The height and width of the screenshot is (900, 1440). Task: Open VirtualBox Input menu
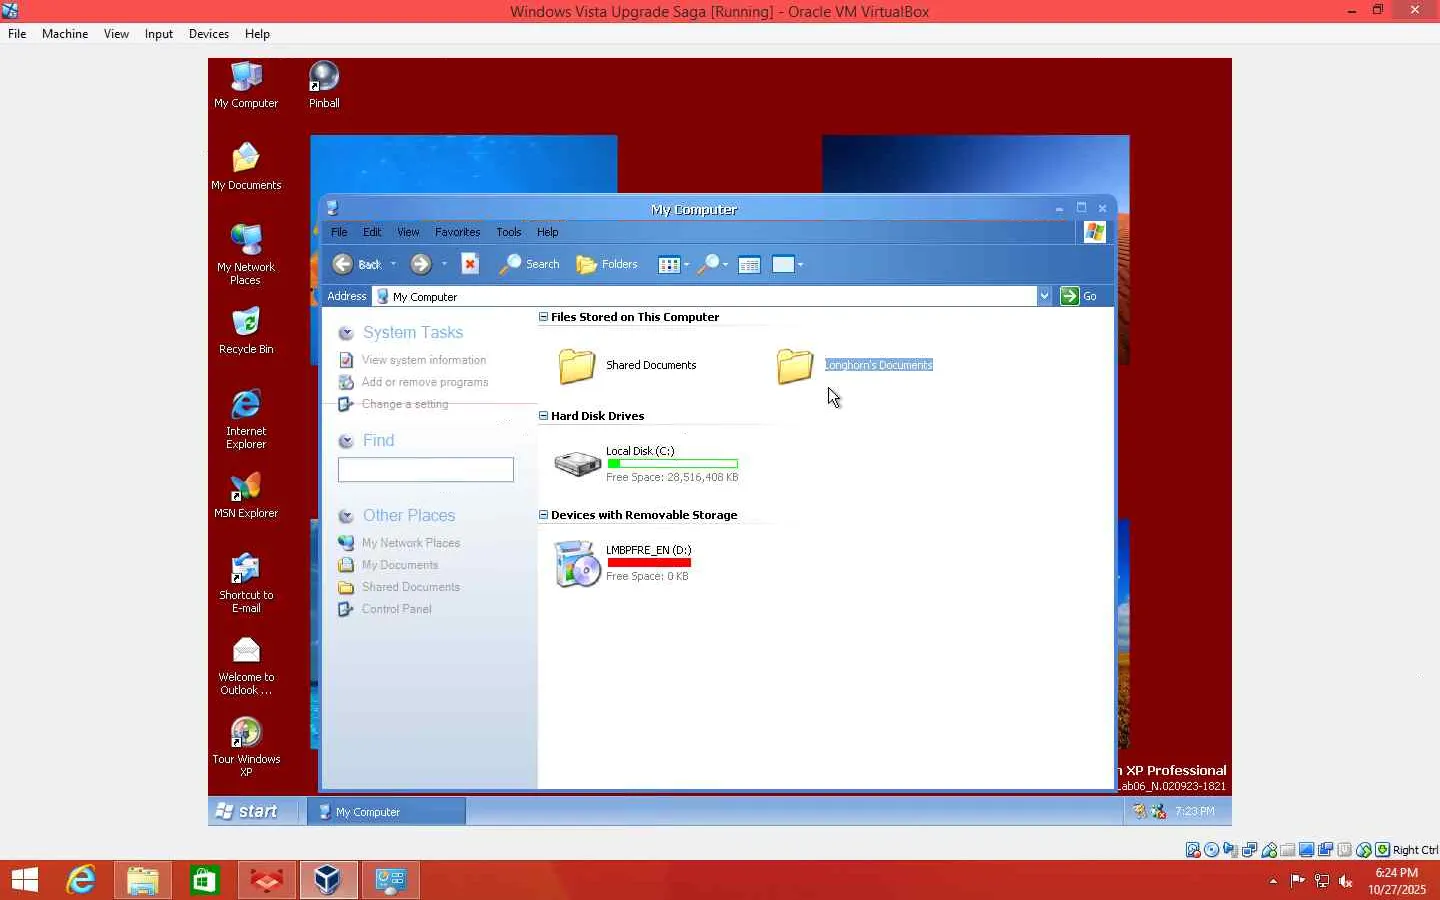click(x=159, y=34)
